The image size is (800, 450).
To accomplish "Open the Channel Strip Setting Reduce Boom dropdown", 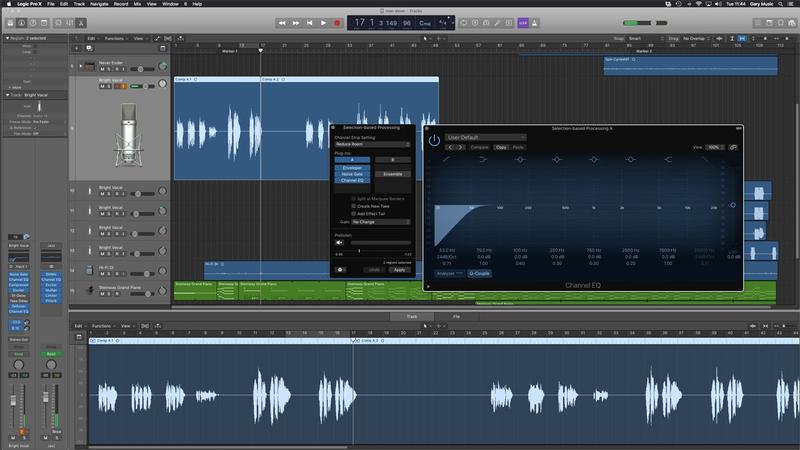I will 371,144.
